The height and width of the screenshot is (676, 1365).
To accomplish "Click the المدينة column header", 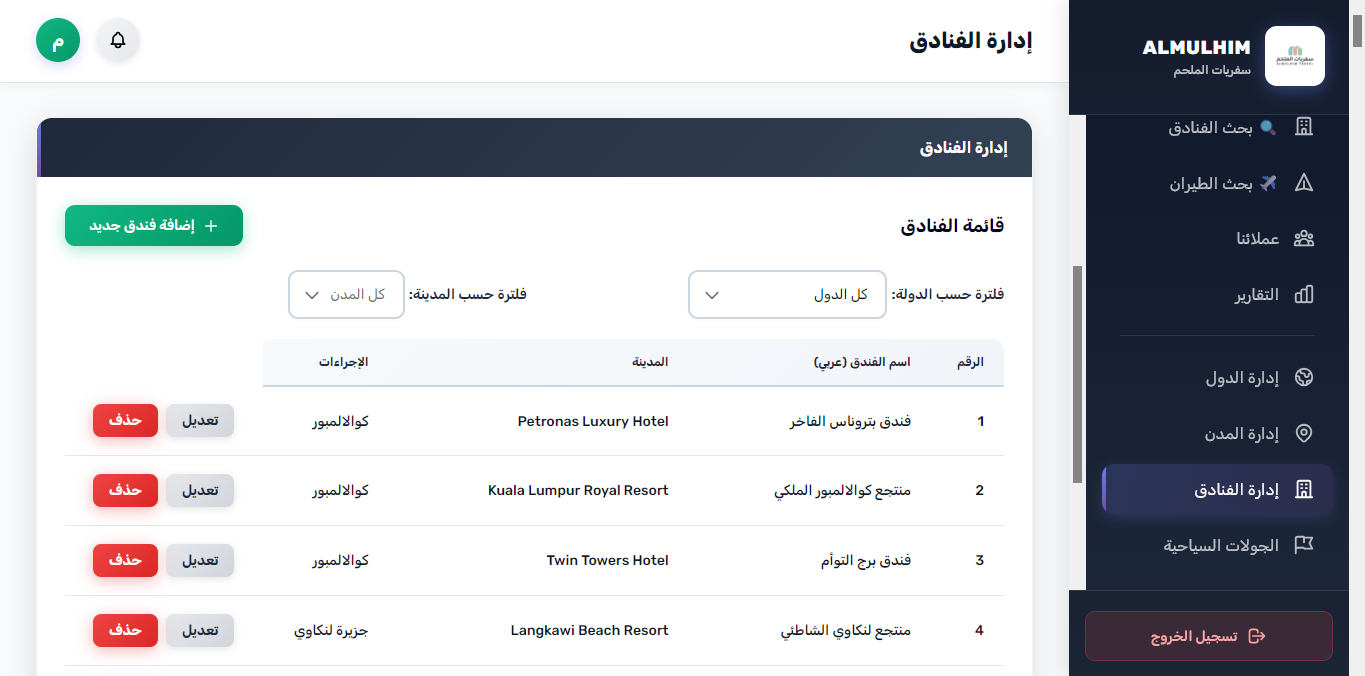I will click(650, 362).
